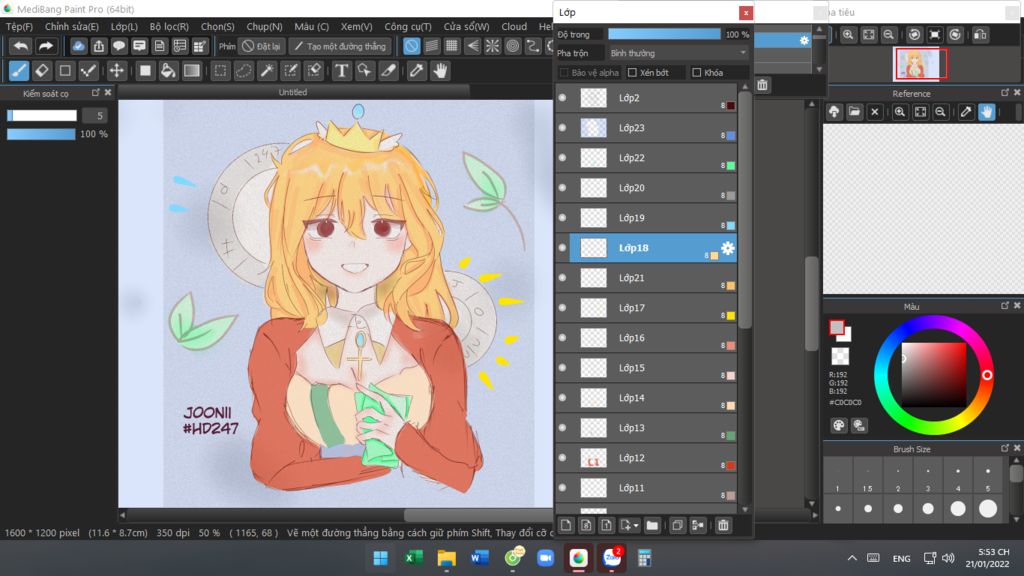Click Tạo một đường thẳng button

pyautogui.click(x=340, y=46)
